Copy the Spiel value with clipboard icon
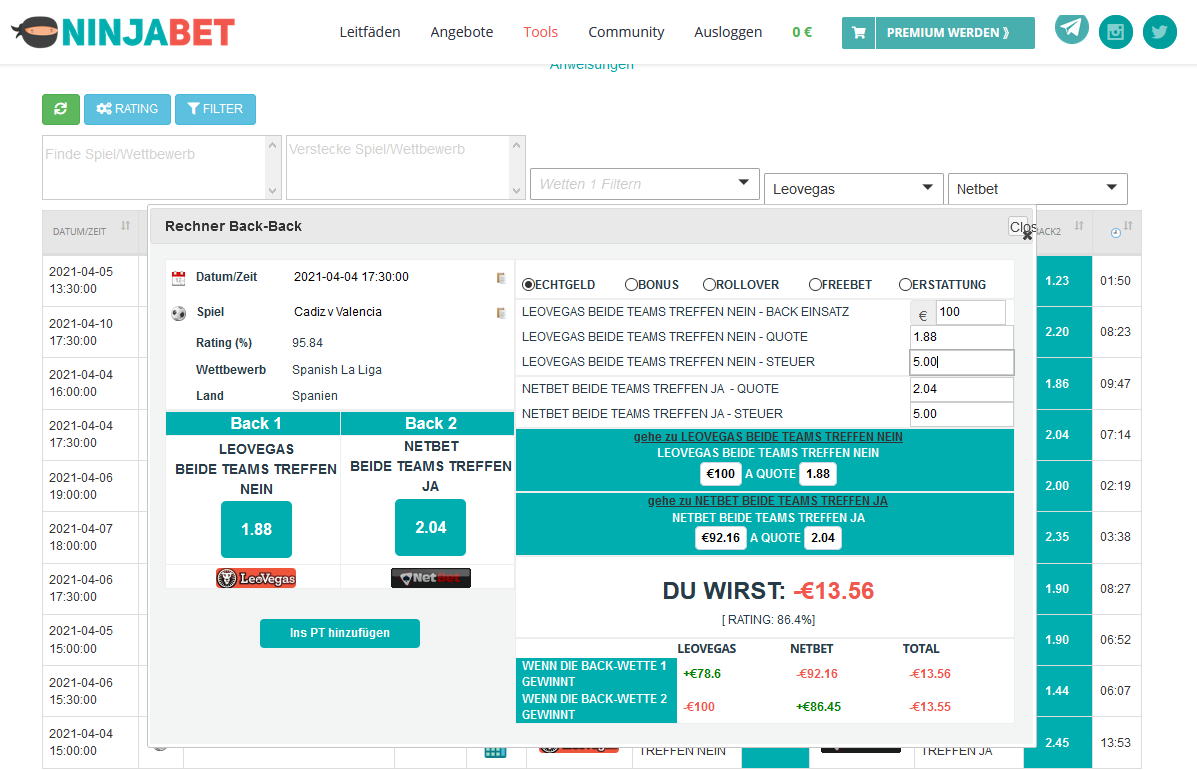 (x=501, y=313)
